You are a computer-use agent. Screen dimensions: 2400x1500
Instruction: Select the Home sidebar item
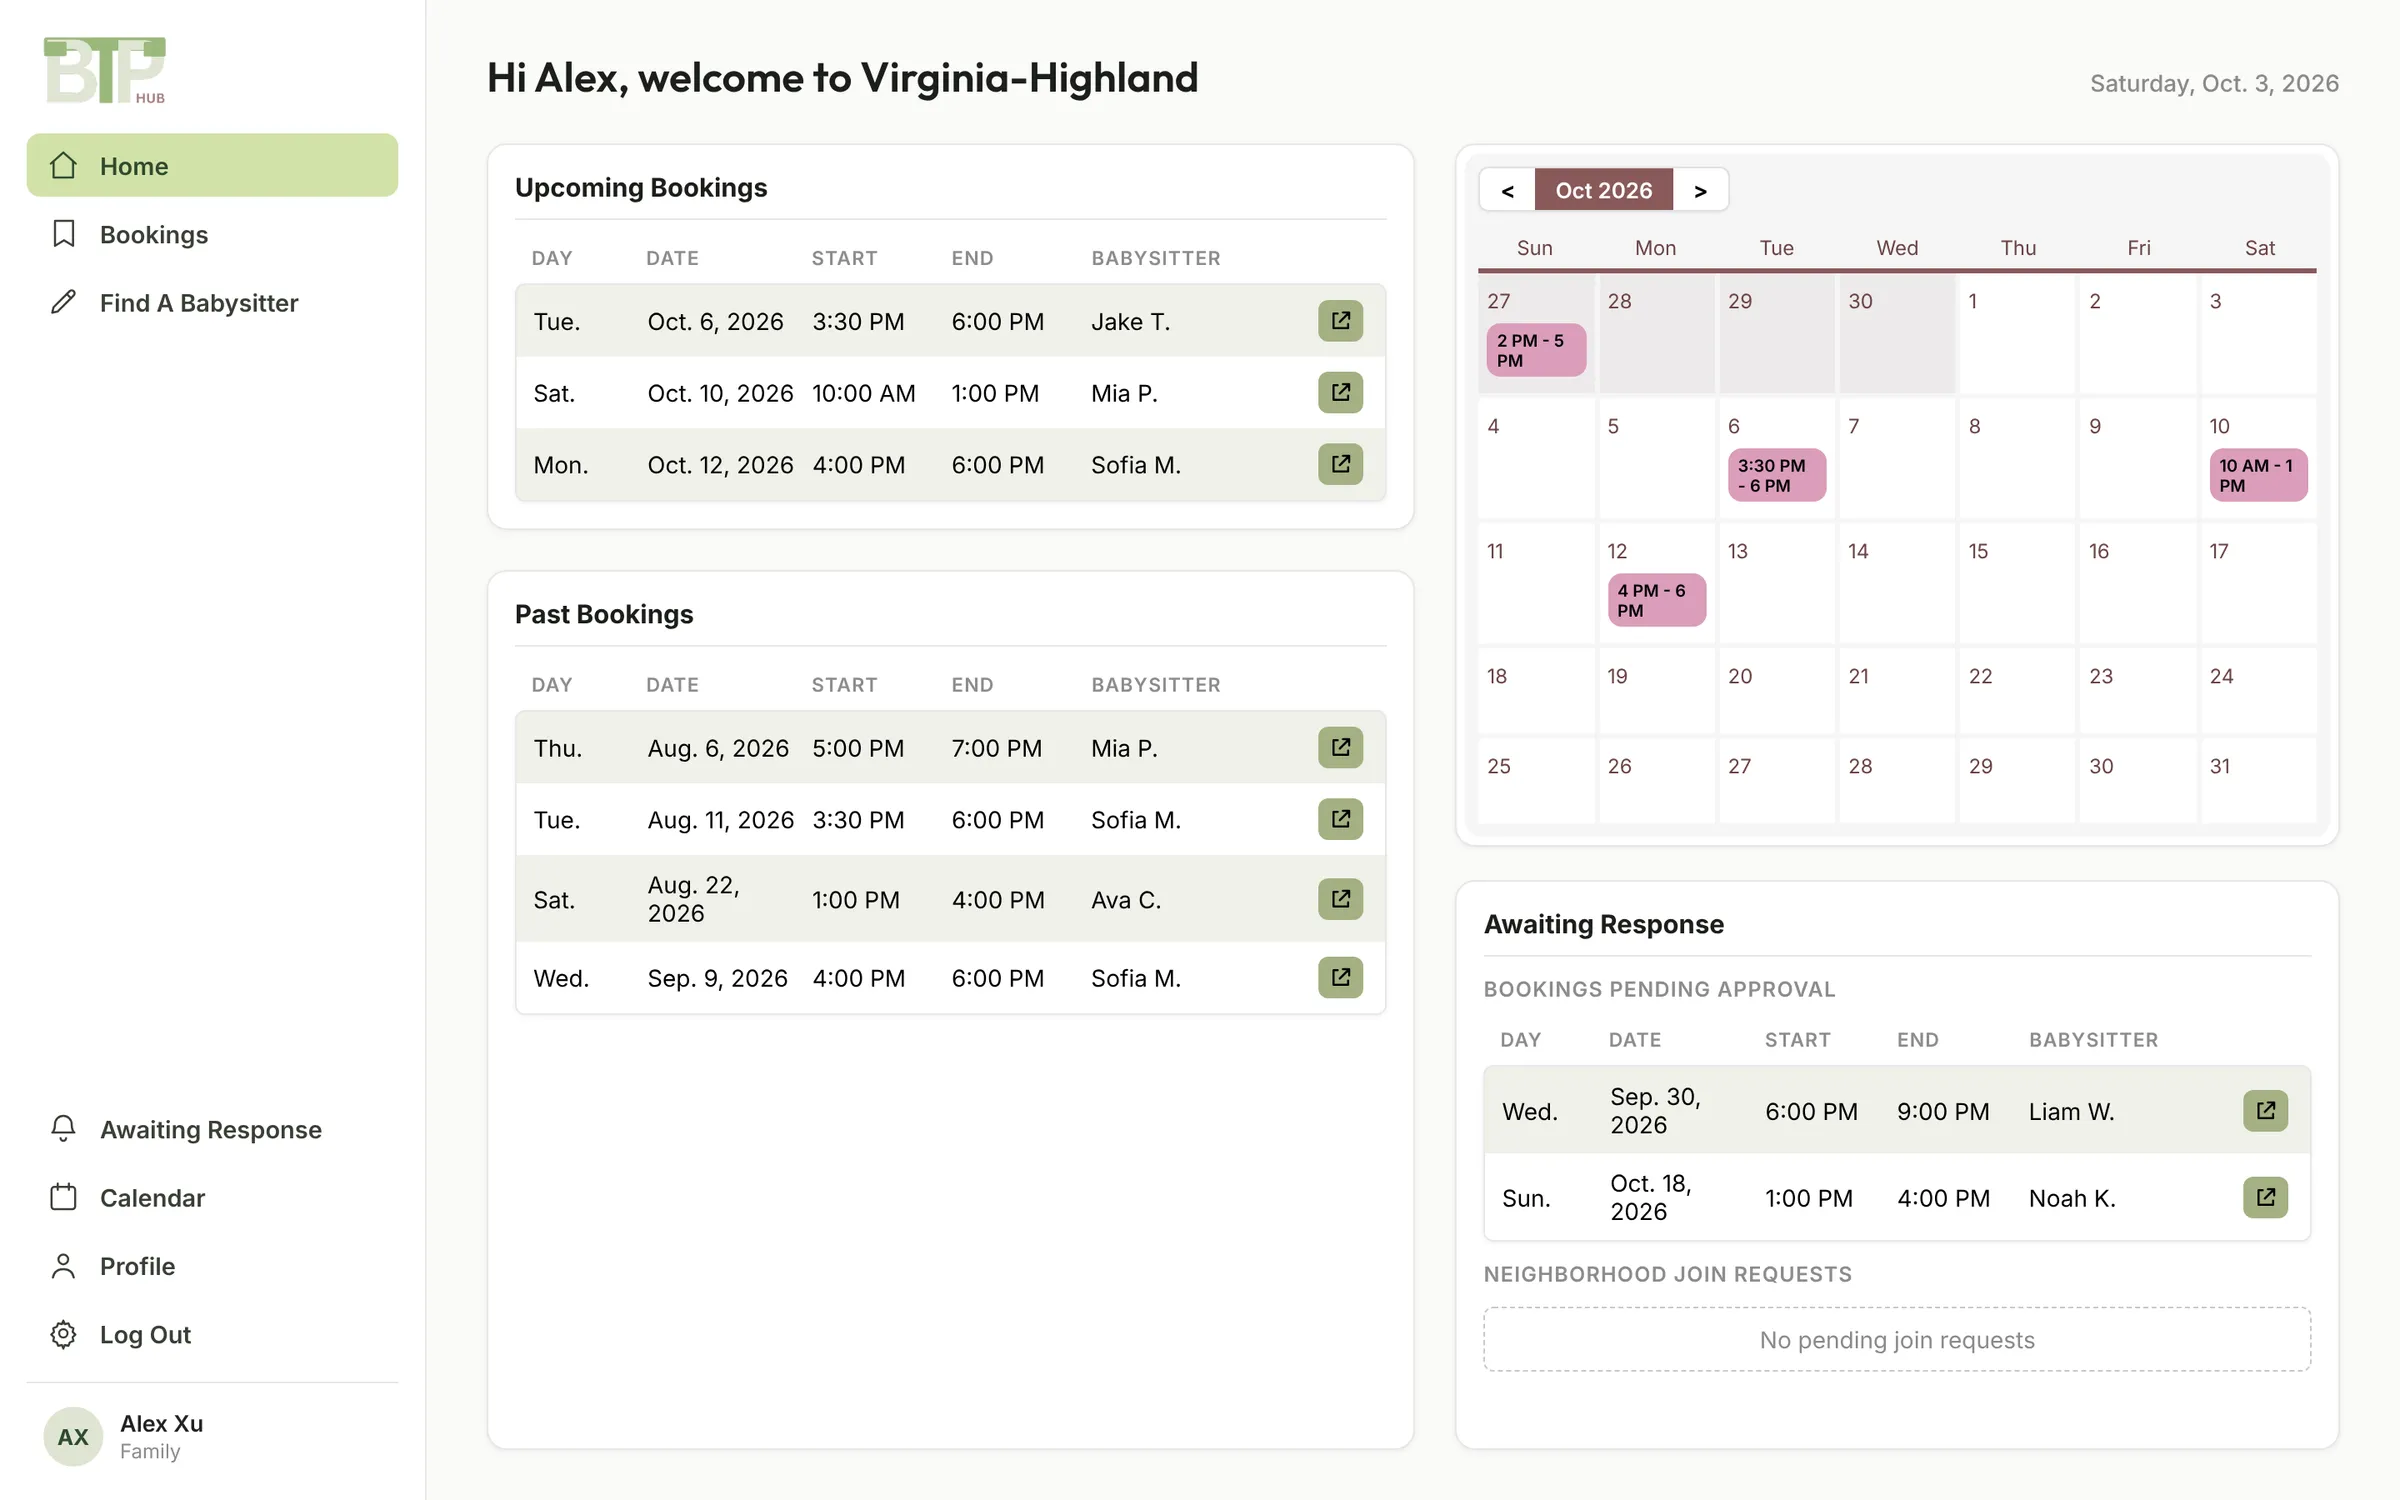pyautogui.click(x=212, y=165)
